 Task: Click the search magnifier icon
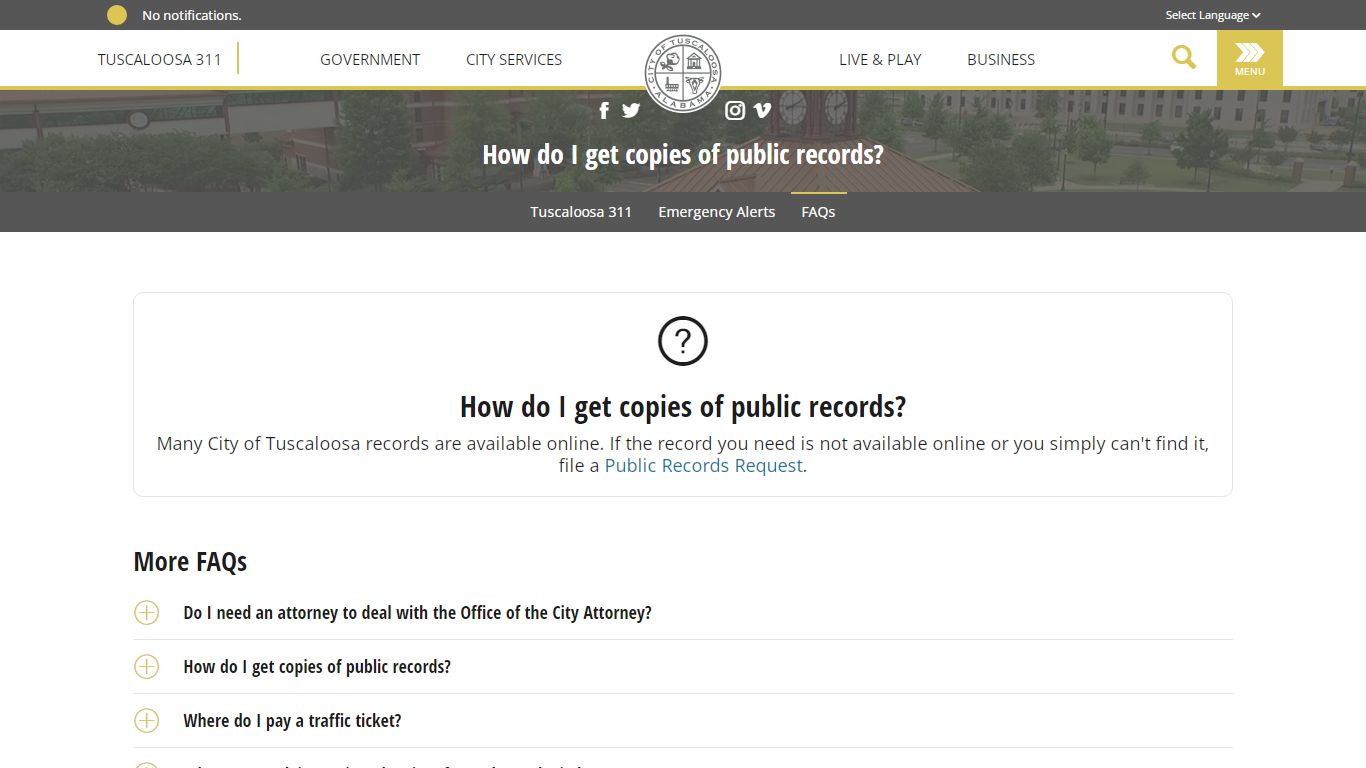[1184, 58]
